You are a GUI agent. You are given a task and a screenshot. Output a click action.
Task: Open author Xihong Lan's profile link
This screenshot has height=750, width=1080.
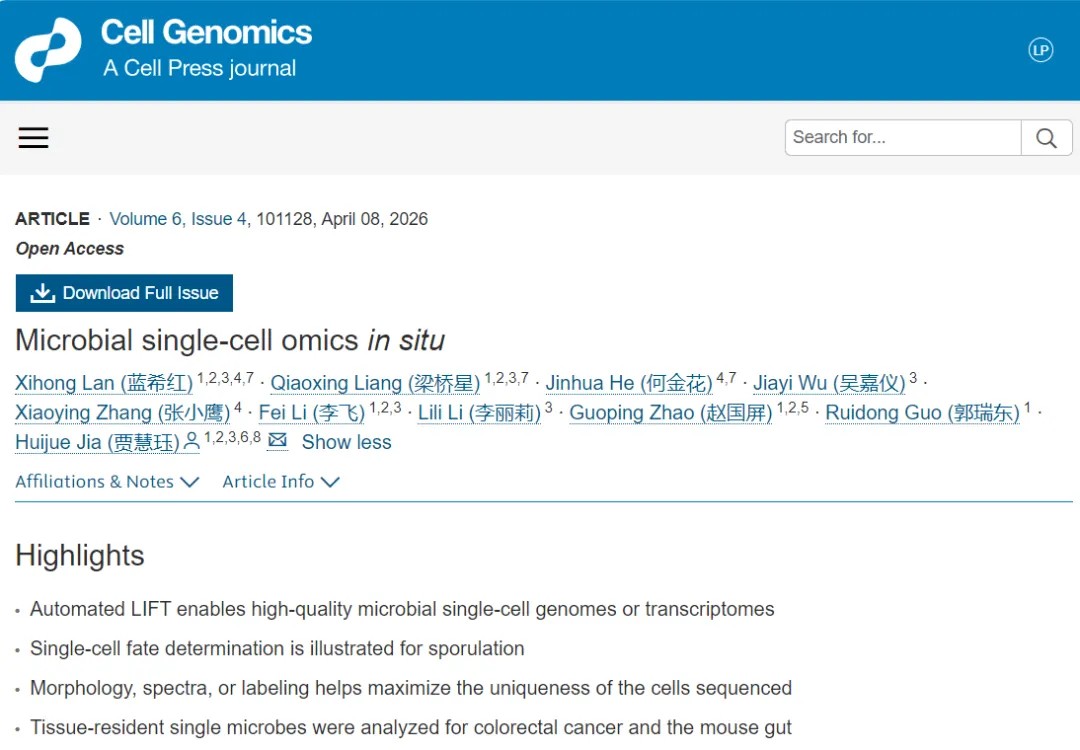tap(103, 383)
